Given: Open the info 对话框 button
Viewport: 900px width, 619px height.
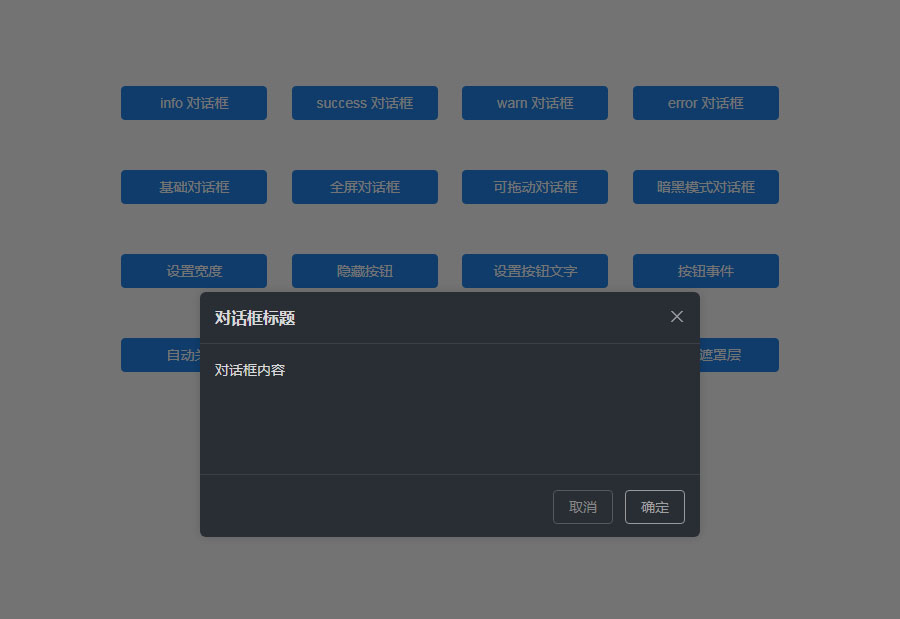Looking at the screenshot, I should pos(194,103).
